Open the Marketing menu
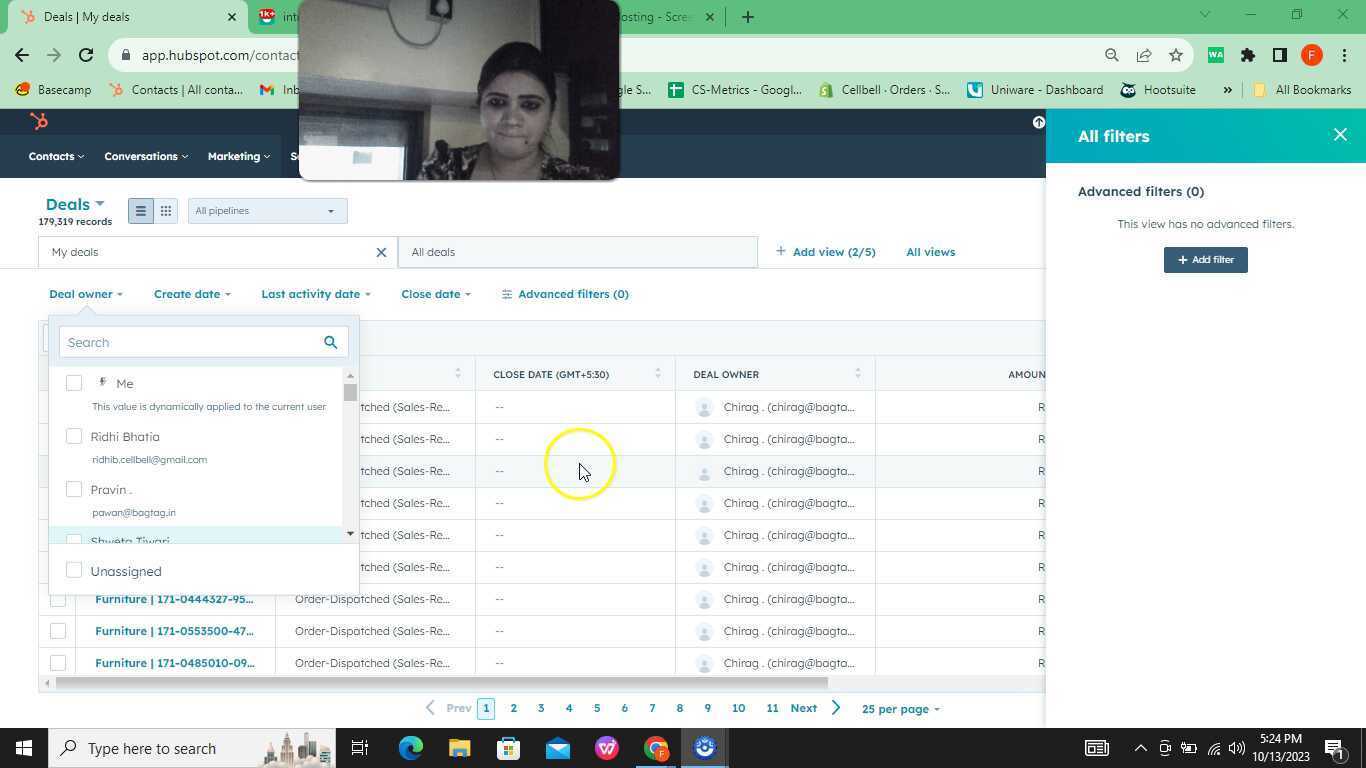The image size is (1366, 768). tap(238, 156)
